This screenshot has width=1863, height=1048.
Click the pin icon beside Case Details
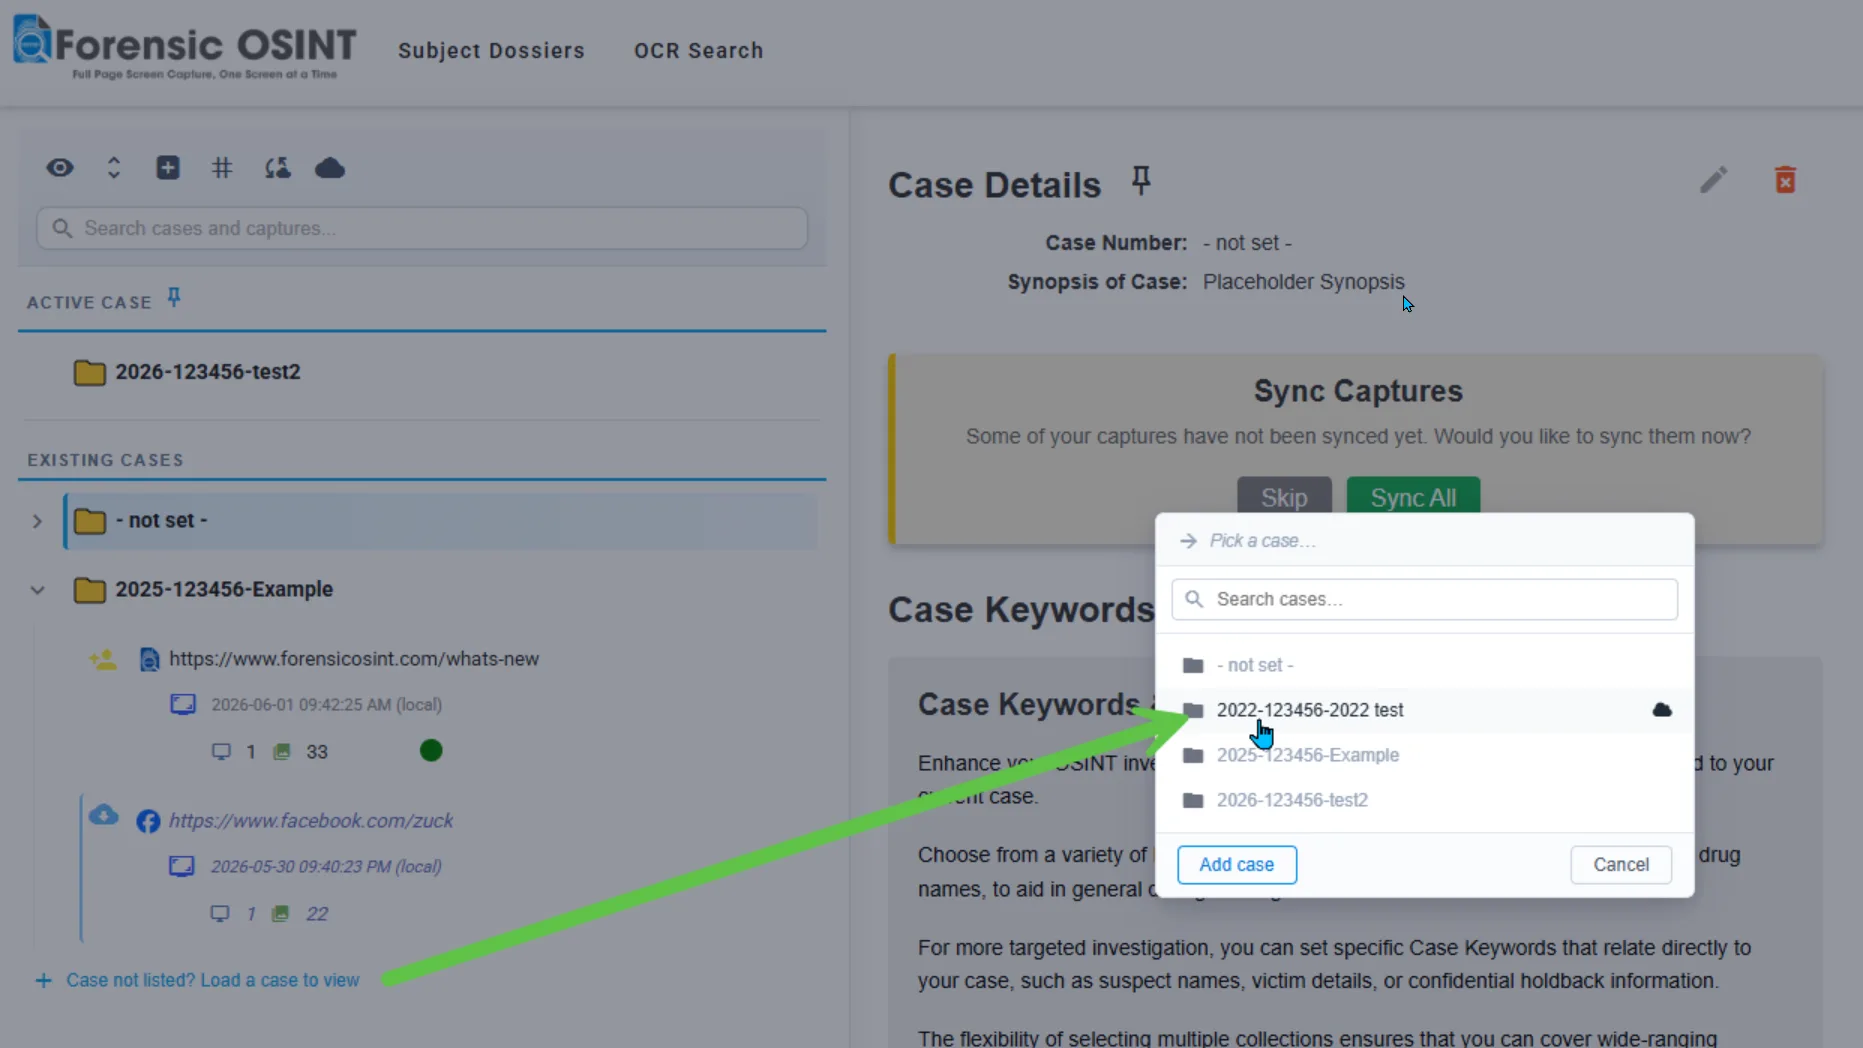tap(1141, 181)
